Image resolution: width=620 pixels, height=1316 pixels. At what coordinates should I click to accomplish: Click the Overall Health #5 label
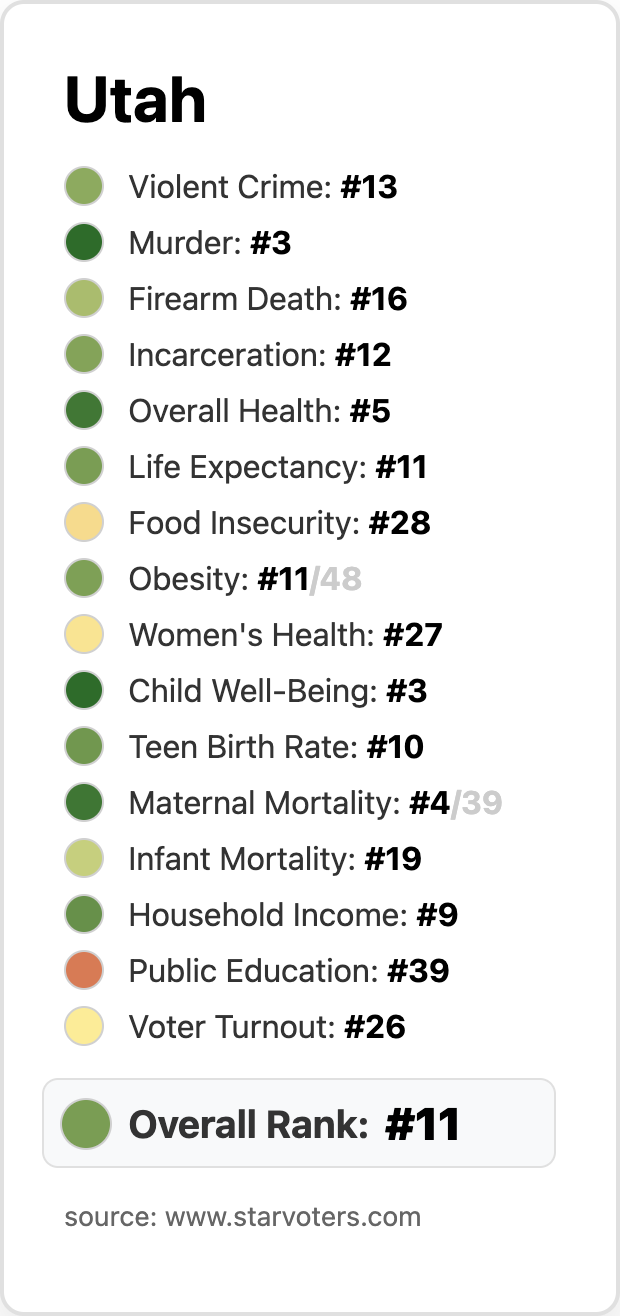(x=259, y=411)
